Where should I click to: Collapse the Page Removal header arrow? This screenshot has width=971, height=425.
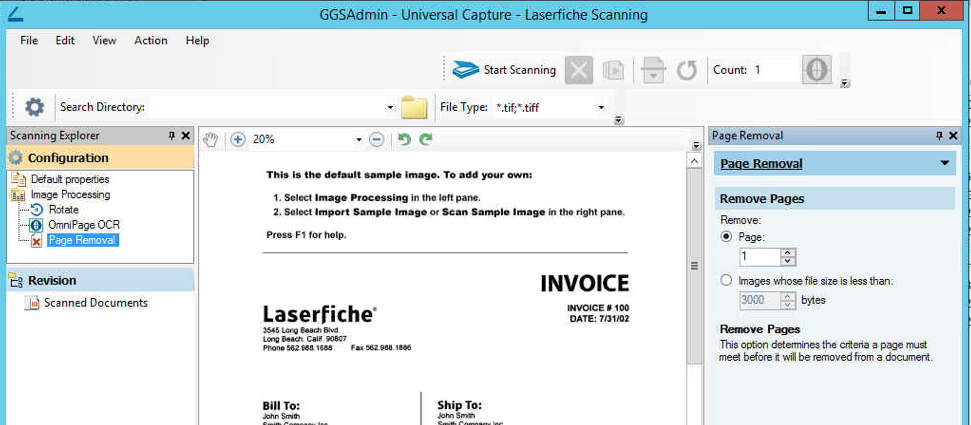(x=944, y=164)
